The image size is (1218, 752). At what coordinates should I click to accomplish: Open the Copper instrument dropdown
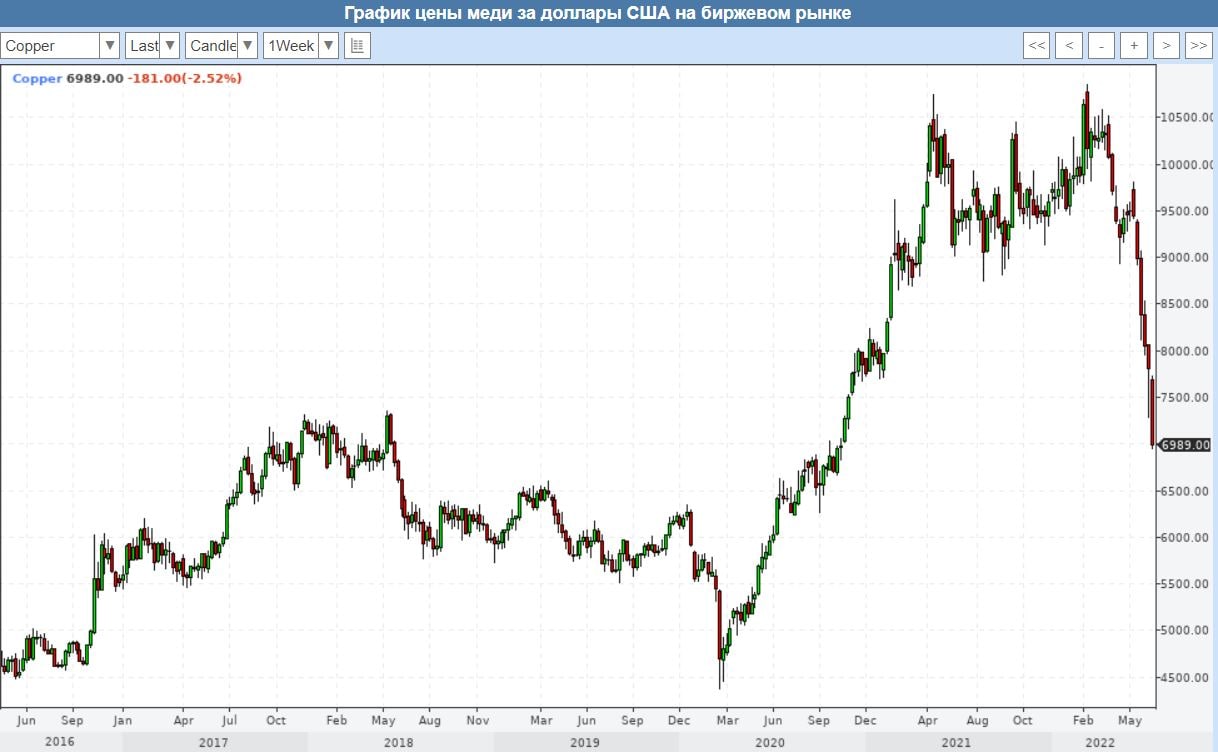(x=60, y=46)
